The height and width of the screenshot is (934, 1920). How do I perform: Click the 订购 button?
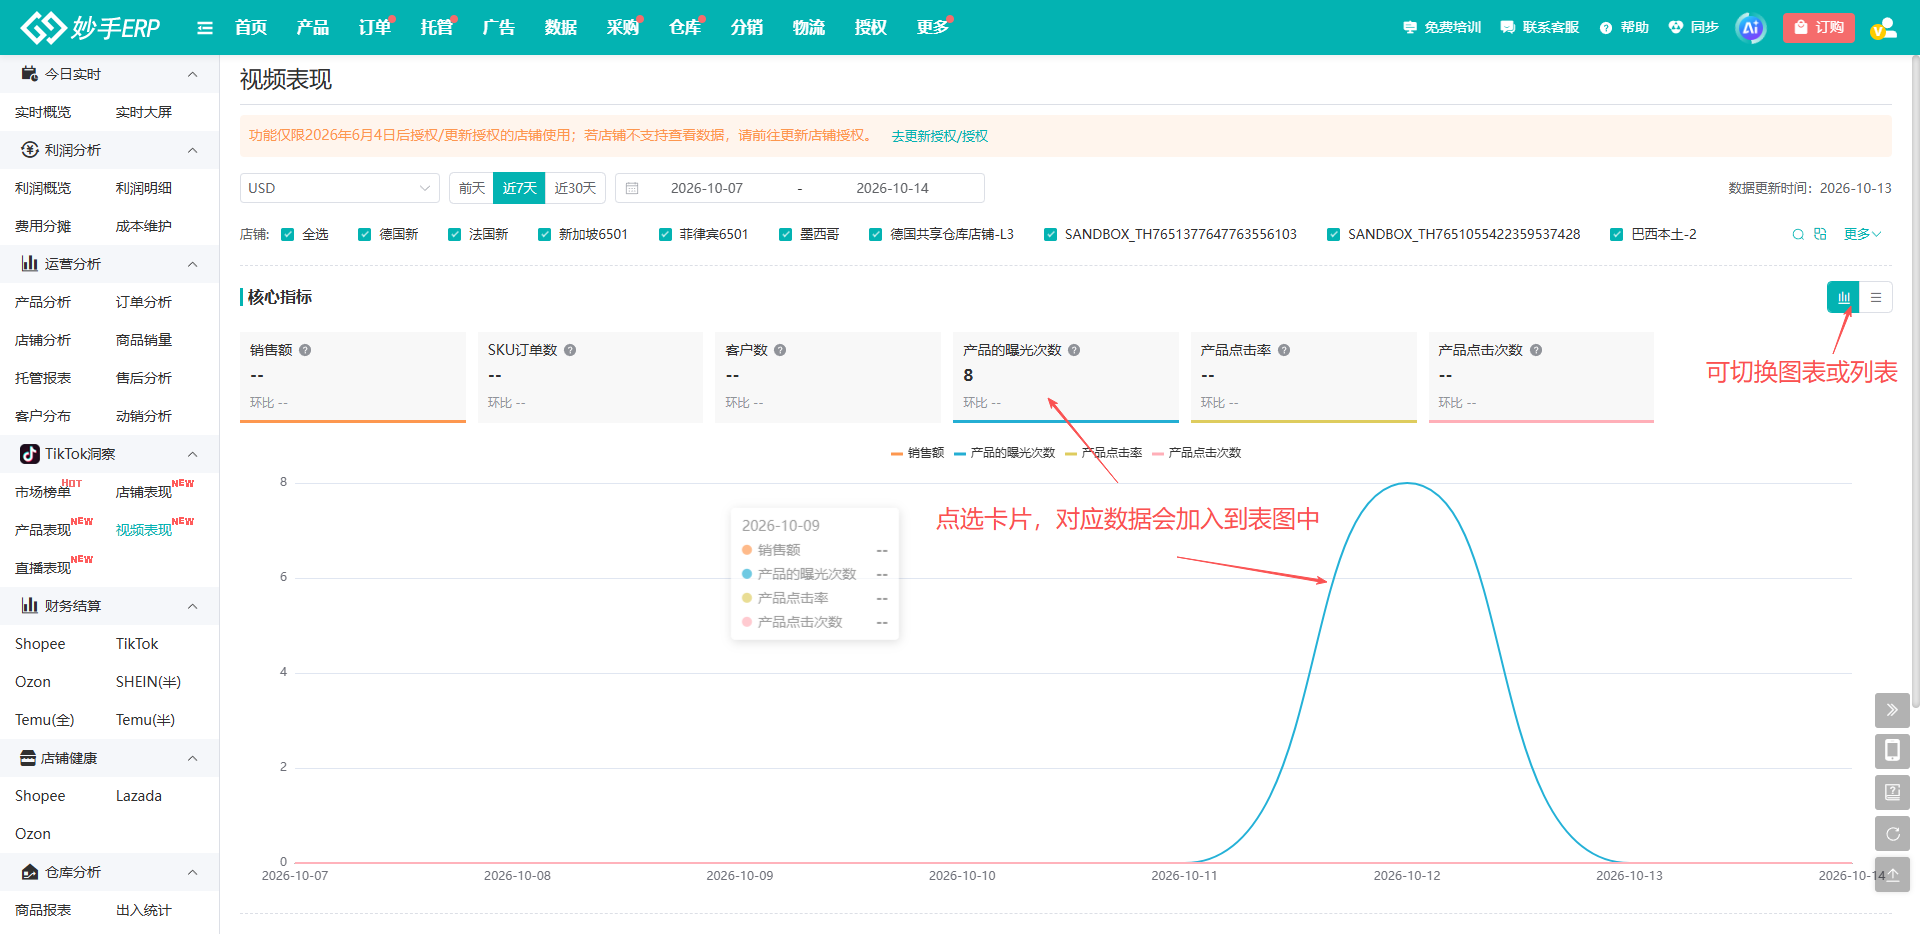pos(1819,28)
